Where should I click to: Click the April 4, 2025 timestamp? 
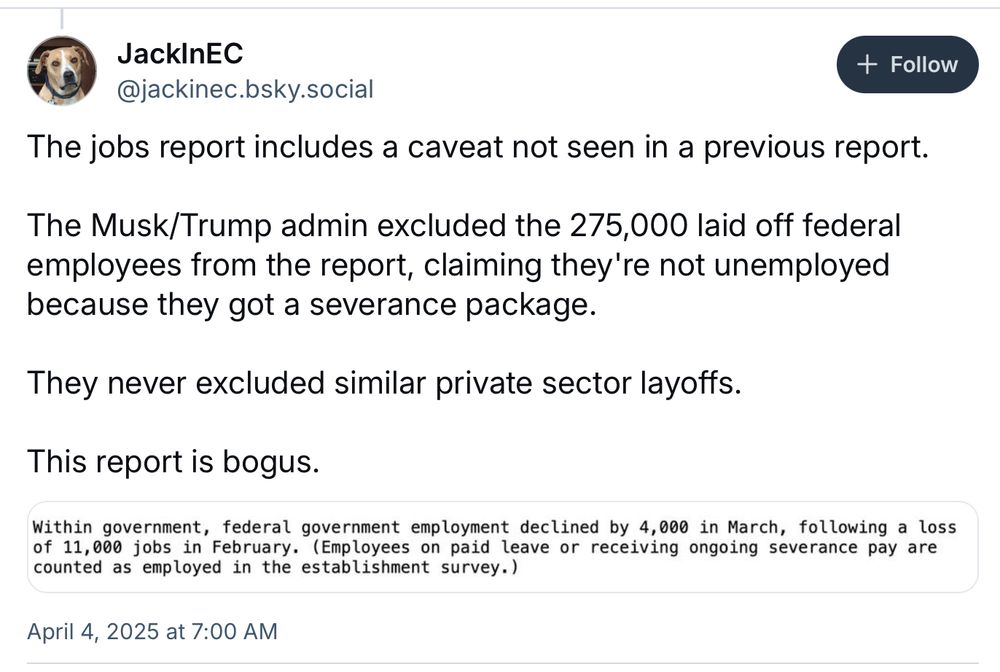[152, 632]
